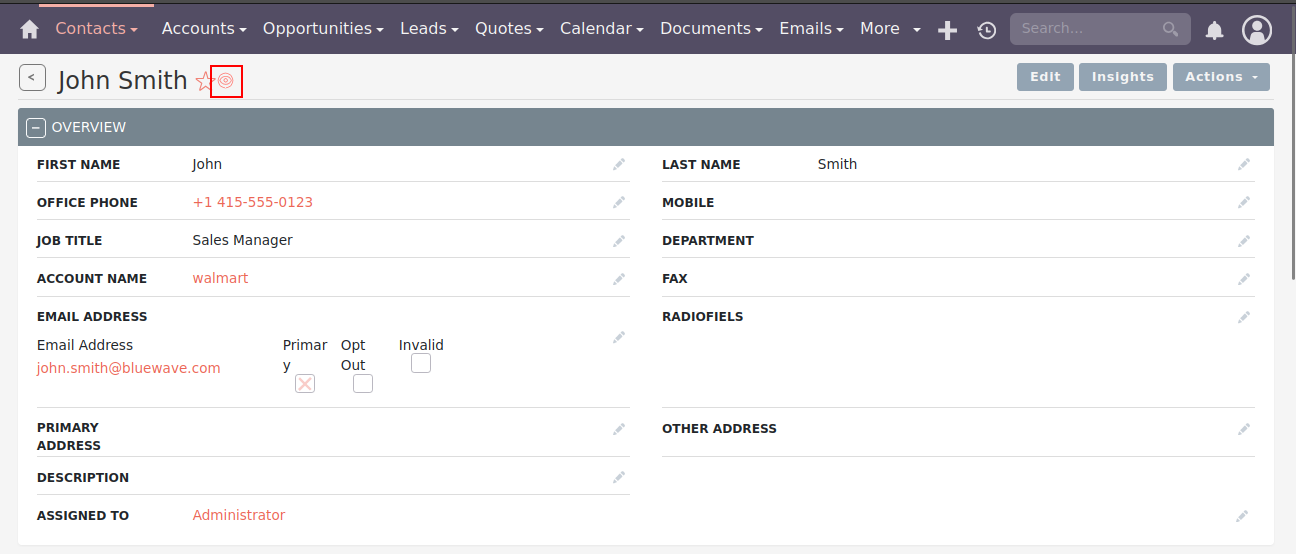This screenshot has width=1296, height=554.
Task: Expand the Contacts menu
Action: (97, 29)
